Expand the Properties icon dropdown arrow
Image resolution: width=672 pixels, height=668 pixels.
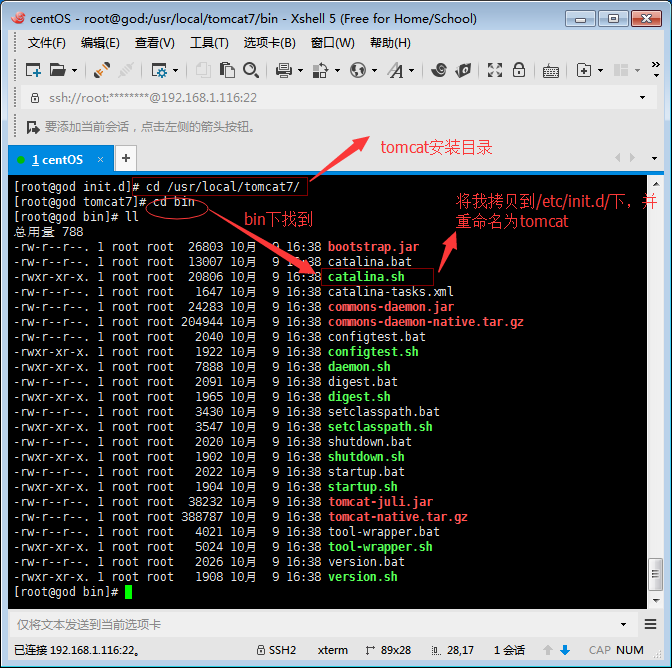click(175, 70)
